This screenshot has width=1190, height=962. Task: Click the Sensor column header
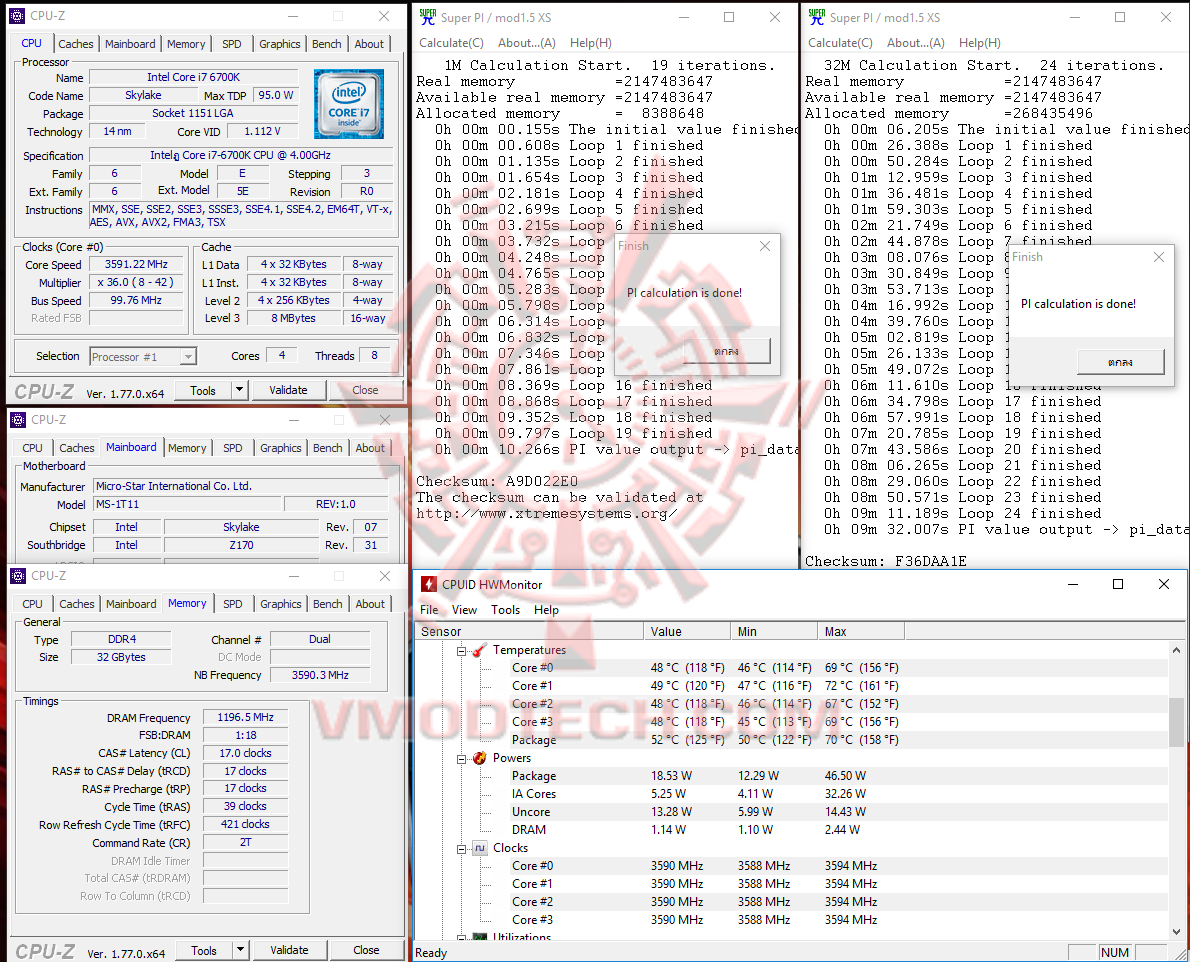tap(530, 631)
